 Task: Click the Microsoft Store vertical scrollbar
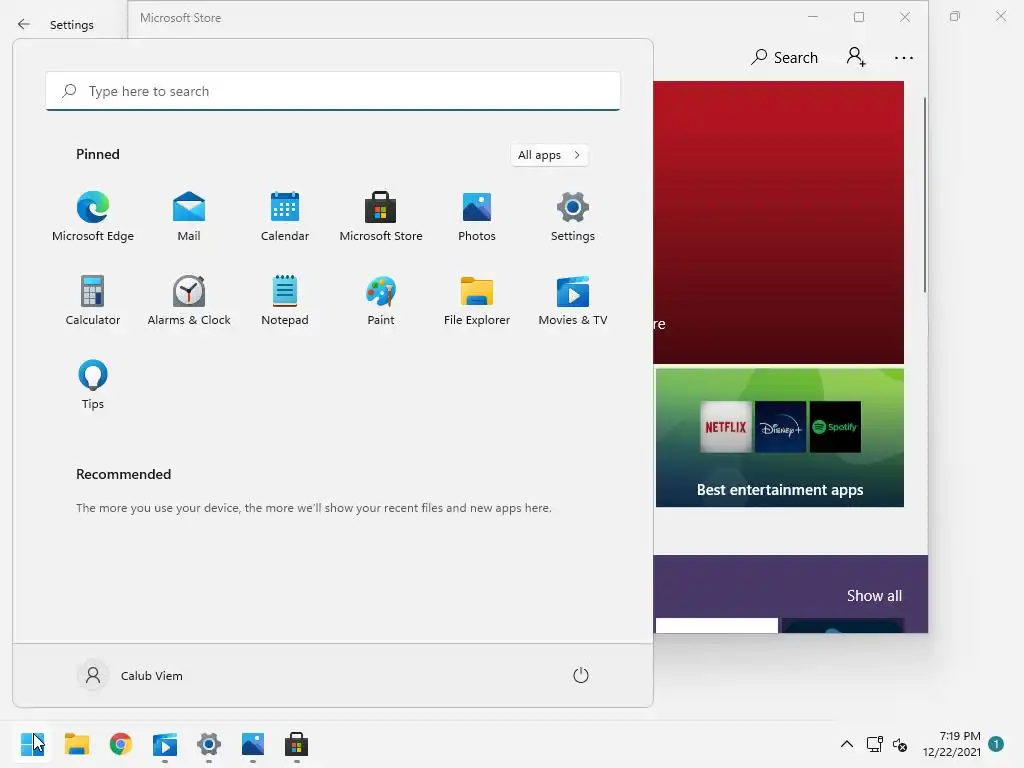click(x=925, y=195)
